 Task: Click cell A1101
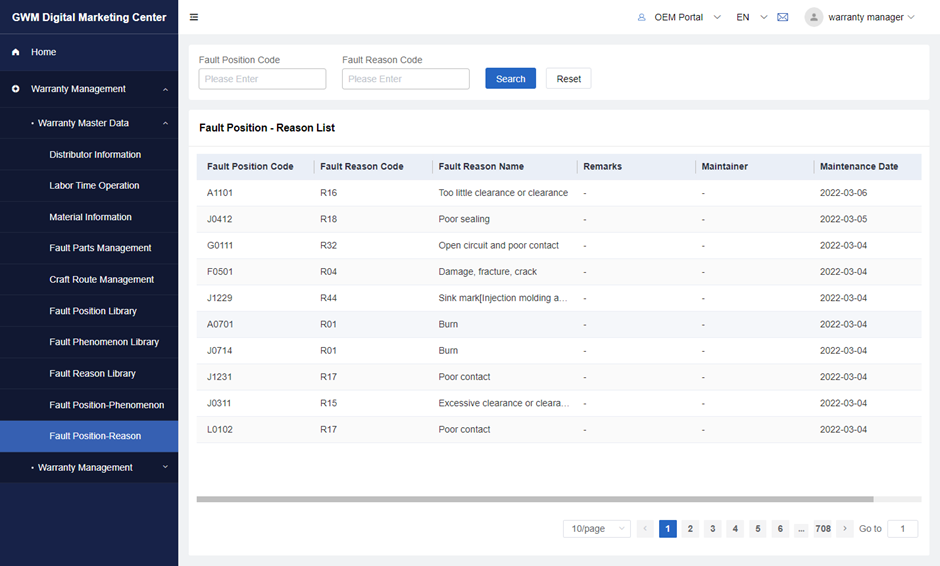220,192
